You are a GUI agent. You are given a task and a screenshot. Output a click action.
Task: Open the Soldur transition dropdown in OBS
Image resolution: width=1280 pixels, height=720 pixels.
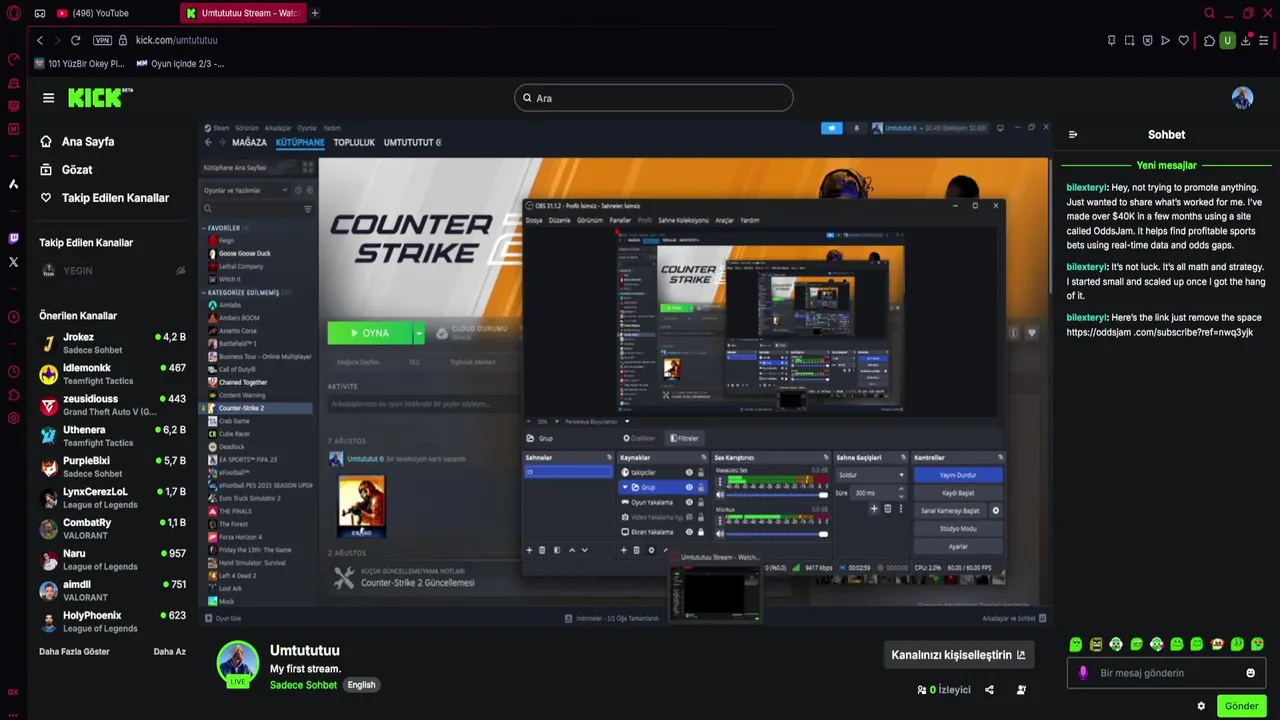point(871,475)
